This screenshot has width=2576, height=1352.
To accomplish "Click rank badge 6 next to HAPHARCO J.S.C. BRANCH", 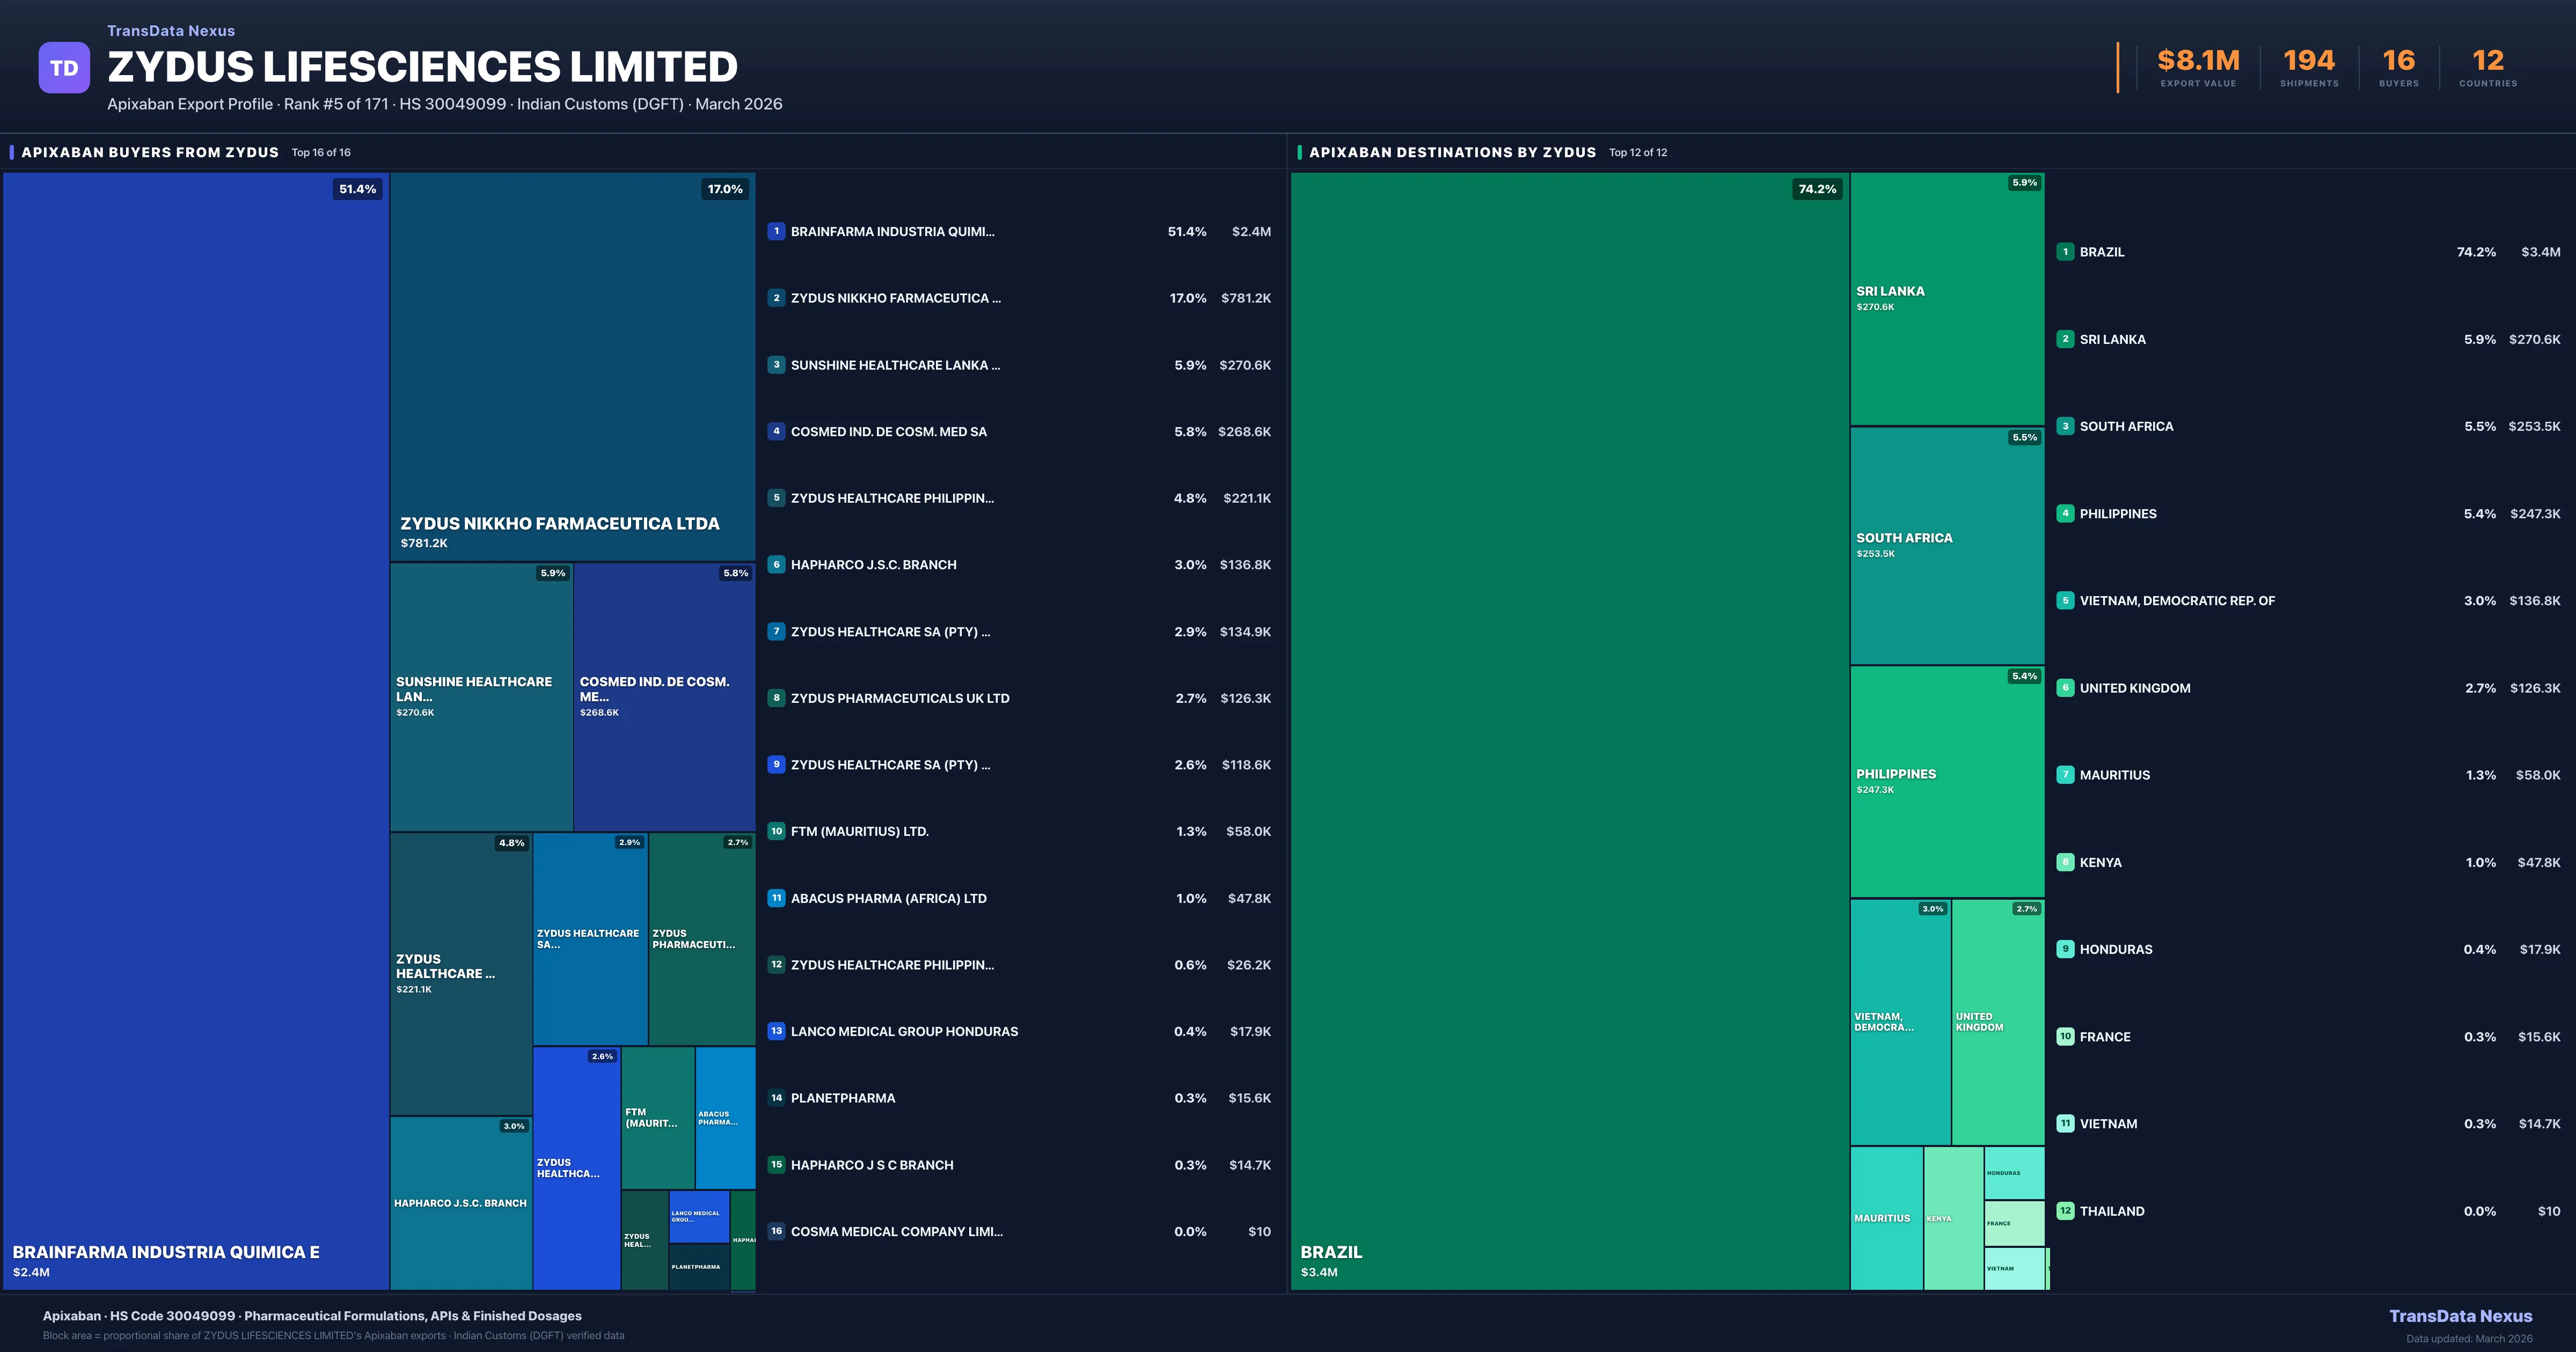I will tap(777, 564).
